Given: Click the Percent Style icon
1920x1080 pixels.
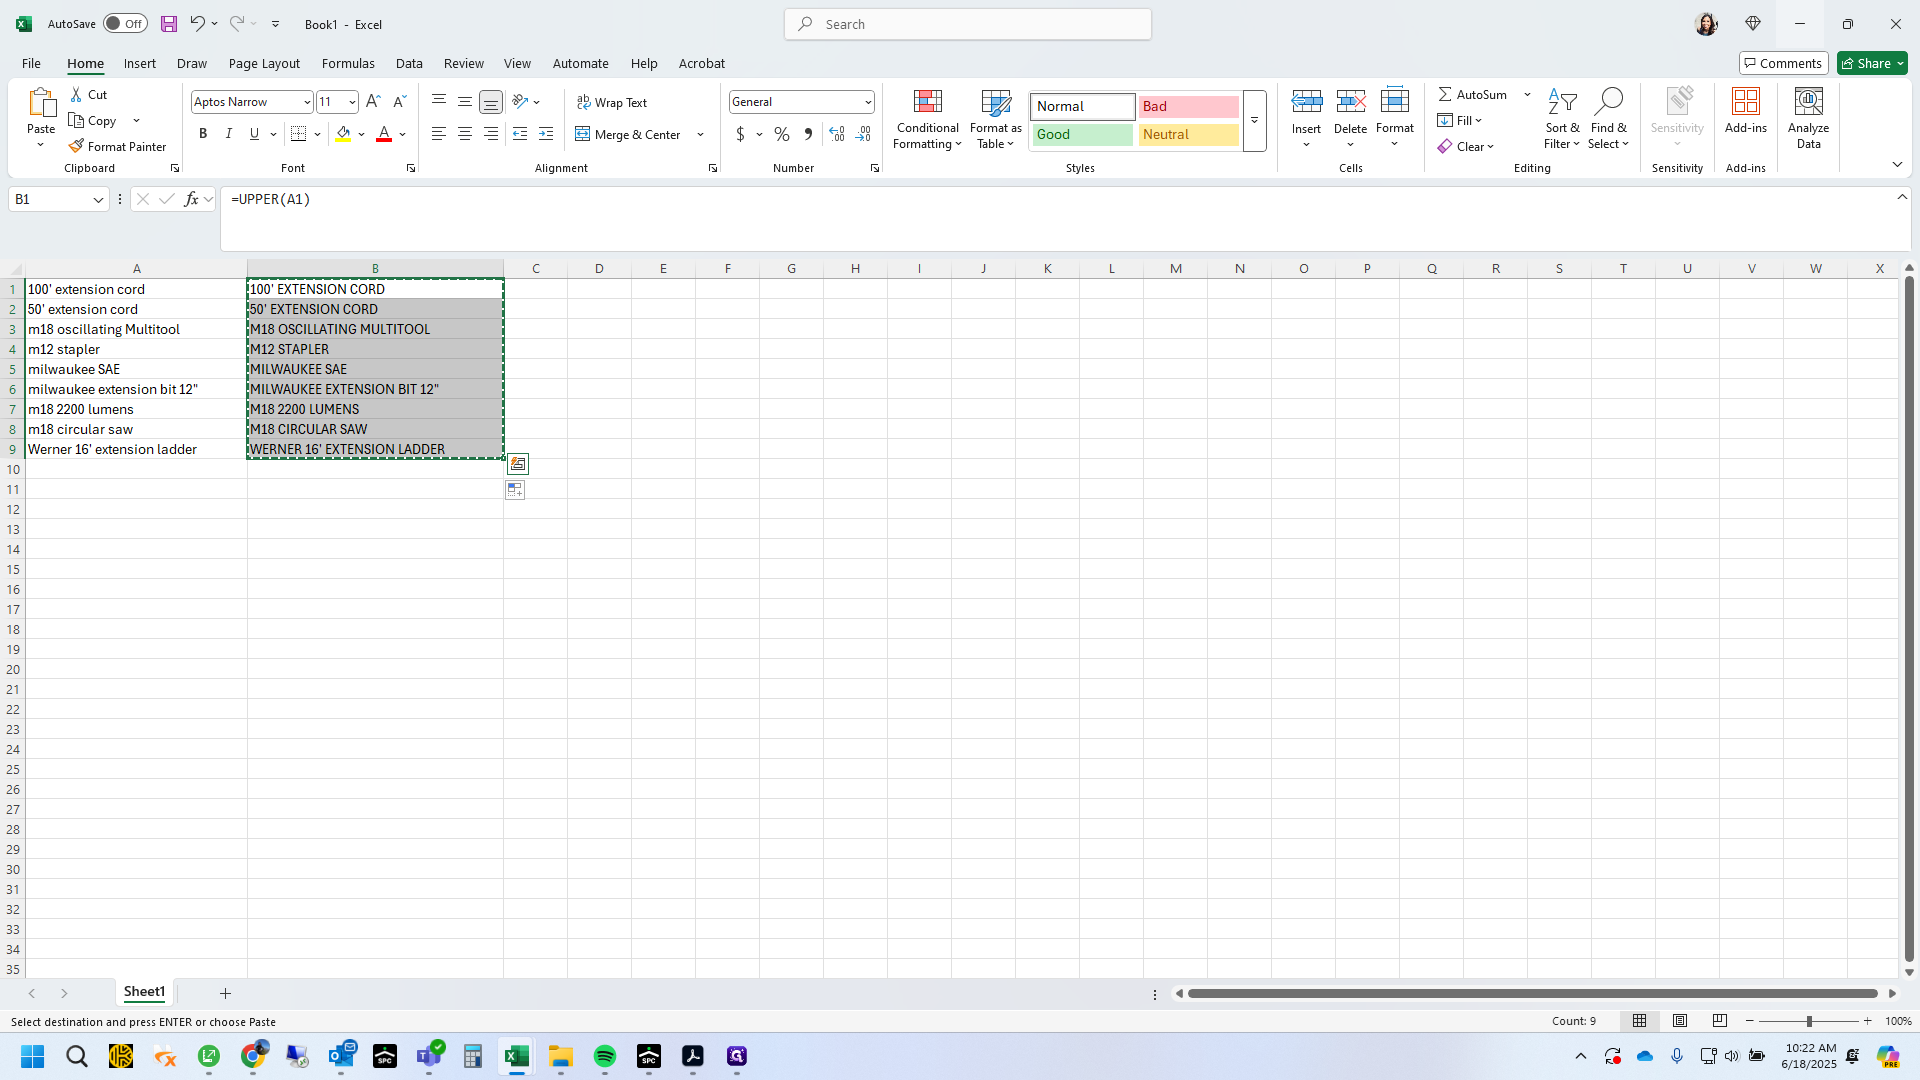Looking at the screenshot, I should (782, 134).
